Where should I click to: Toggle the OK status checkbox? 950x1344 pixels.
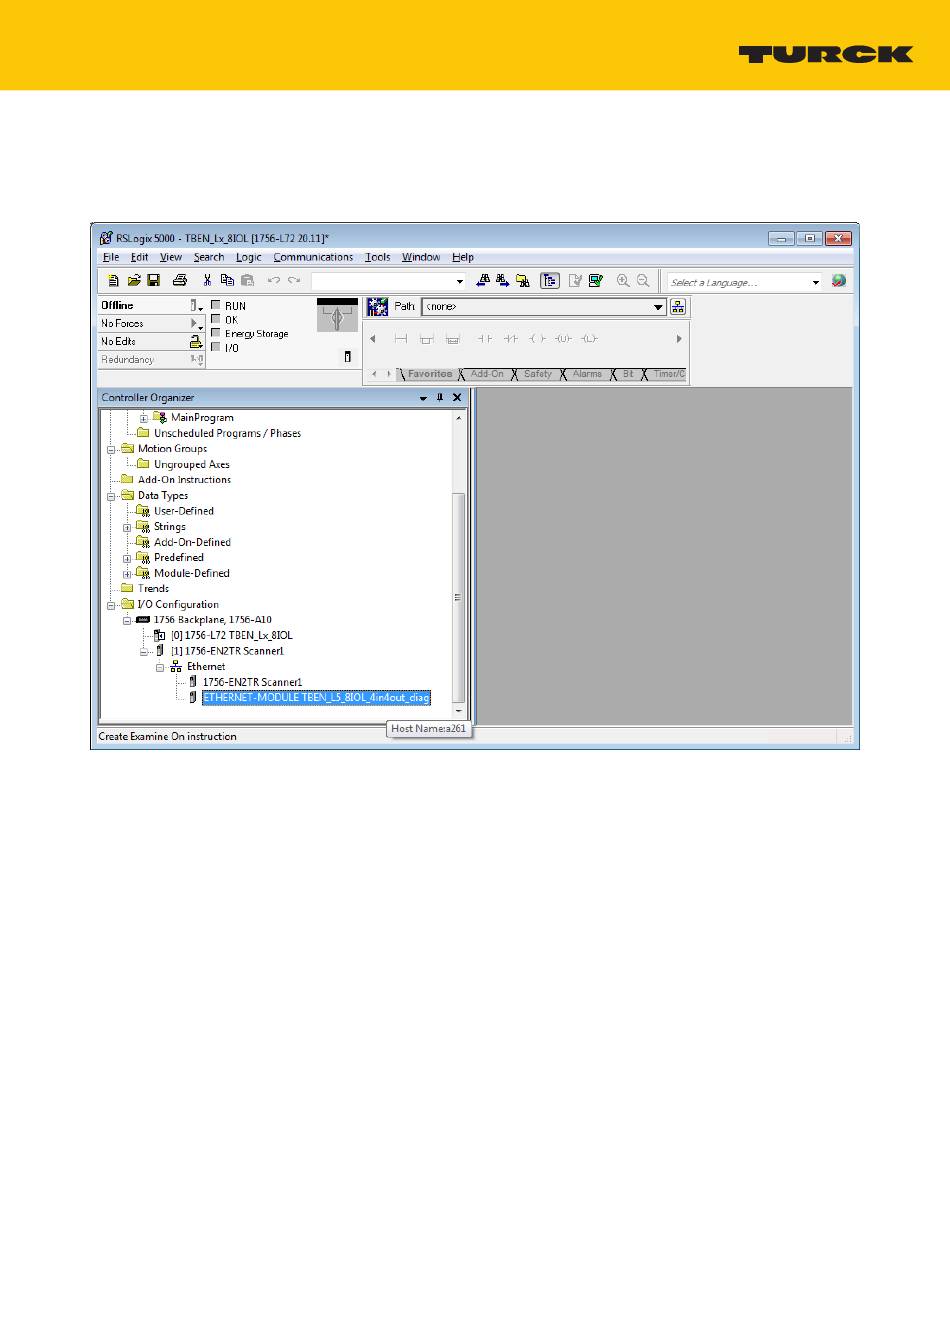tap(216, 319)
